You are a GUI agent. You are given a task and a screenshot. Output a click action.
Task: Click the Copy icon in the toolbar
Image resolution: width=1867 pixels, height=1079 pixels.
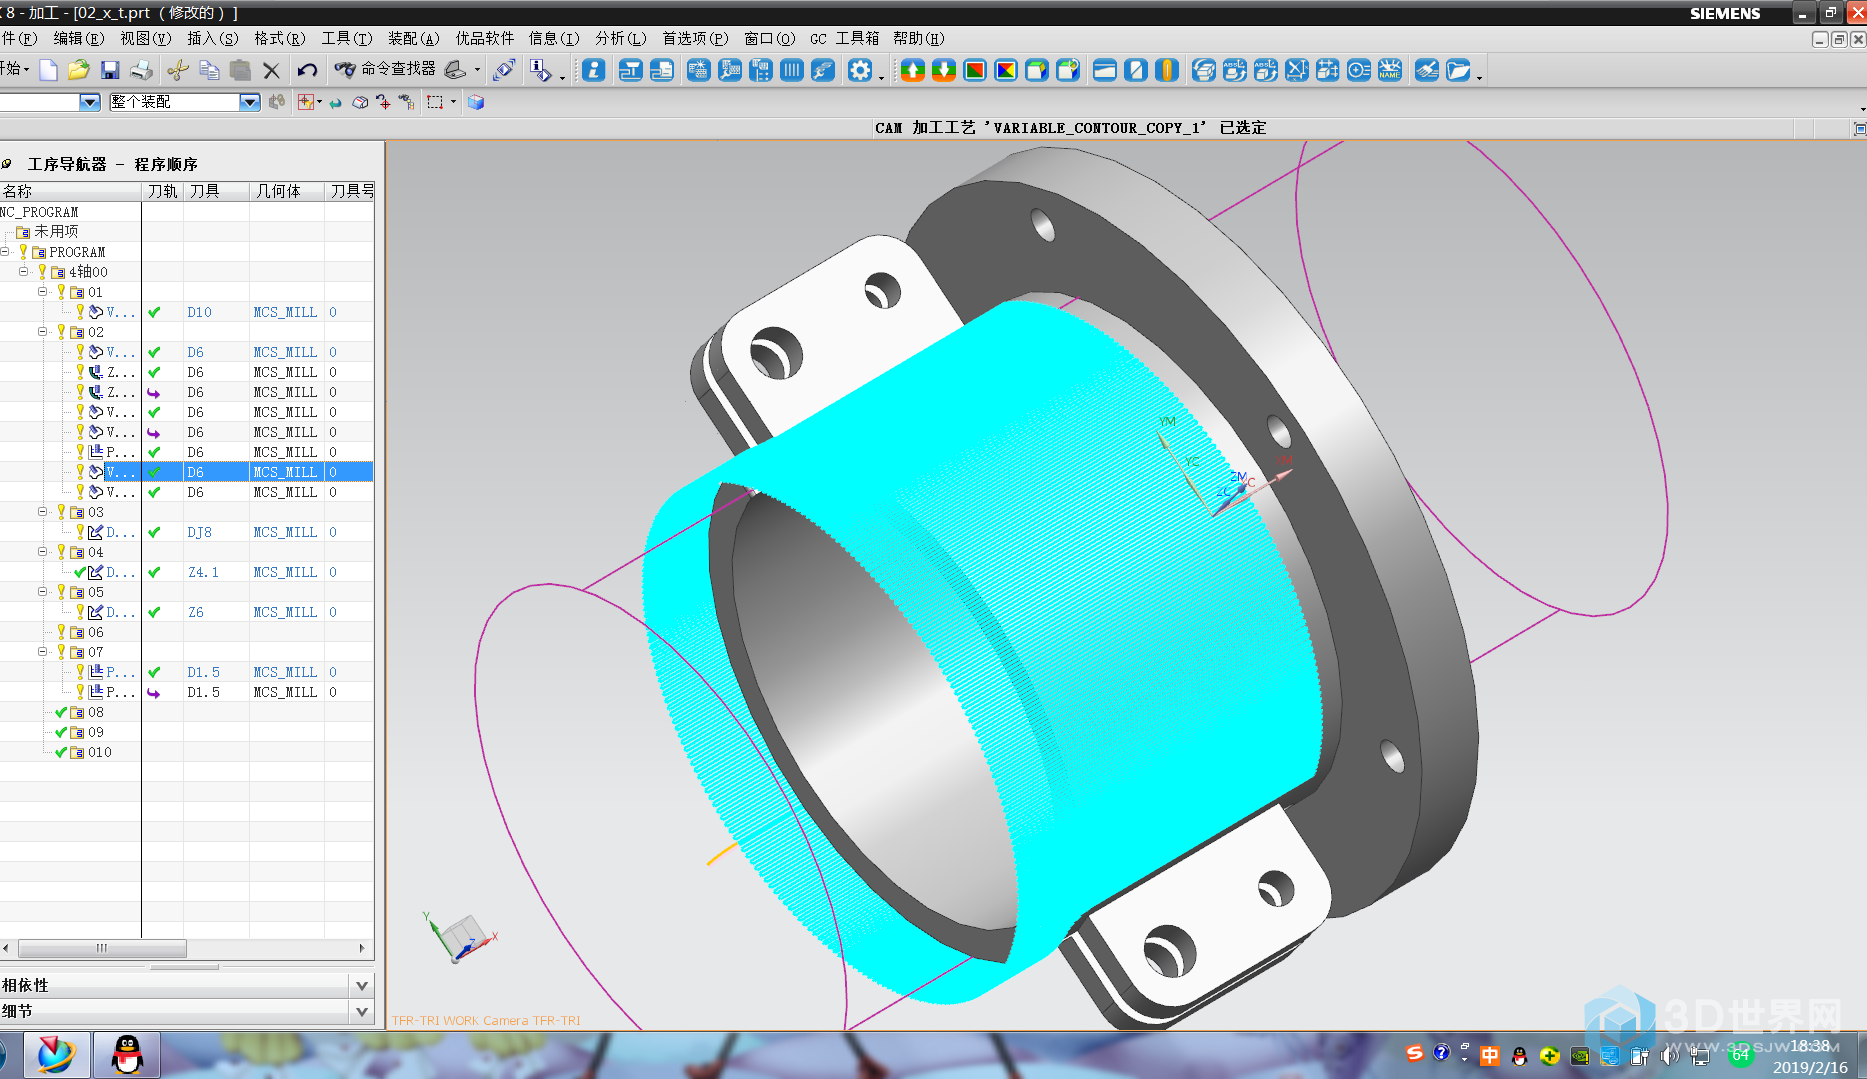(209, 70)
